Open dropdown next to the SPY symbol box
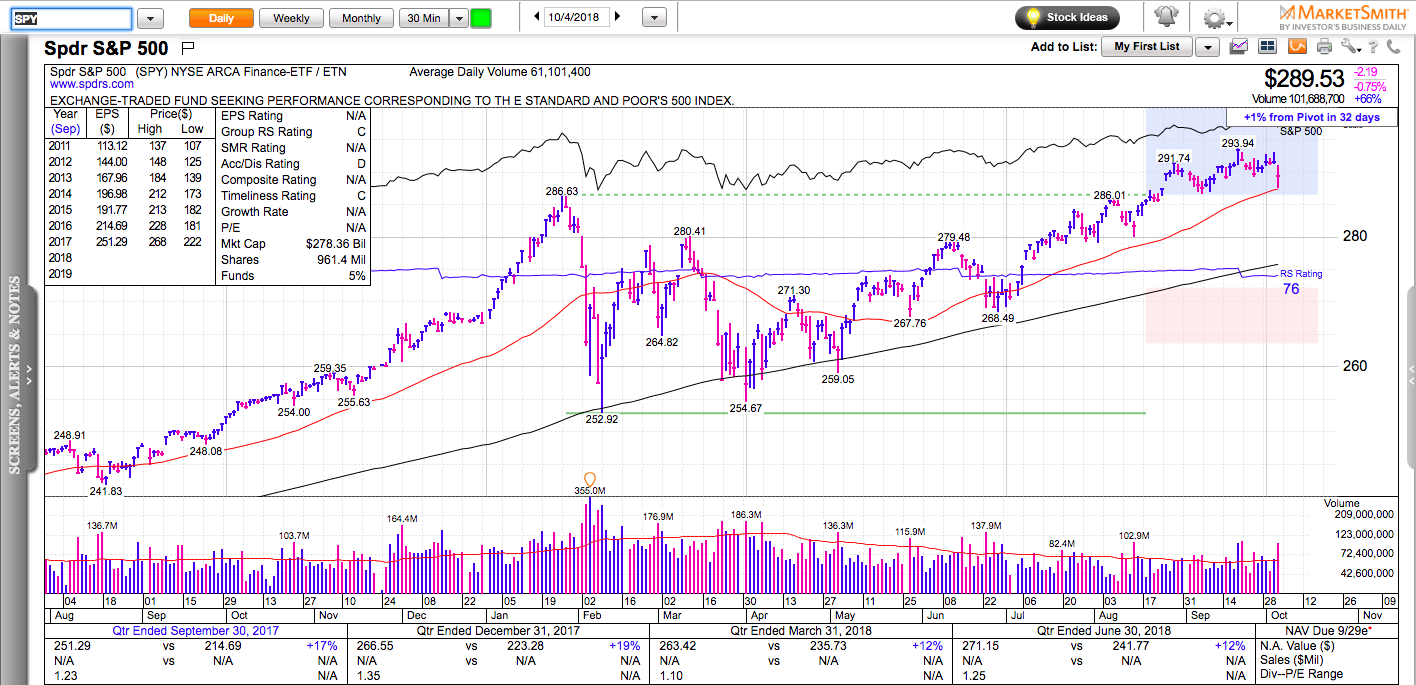This screenshot has height=685, width=1416. 150,18
